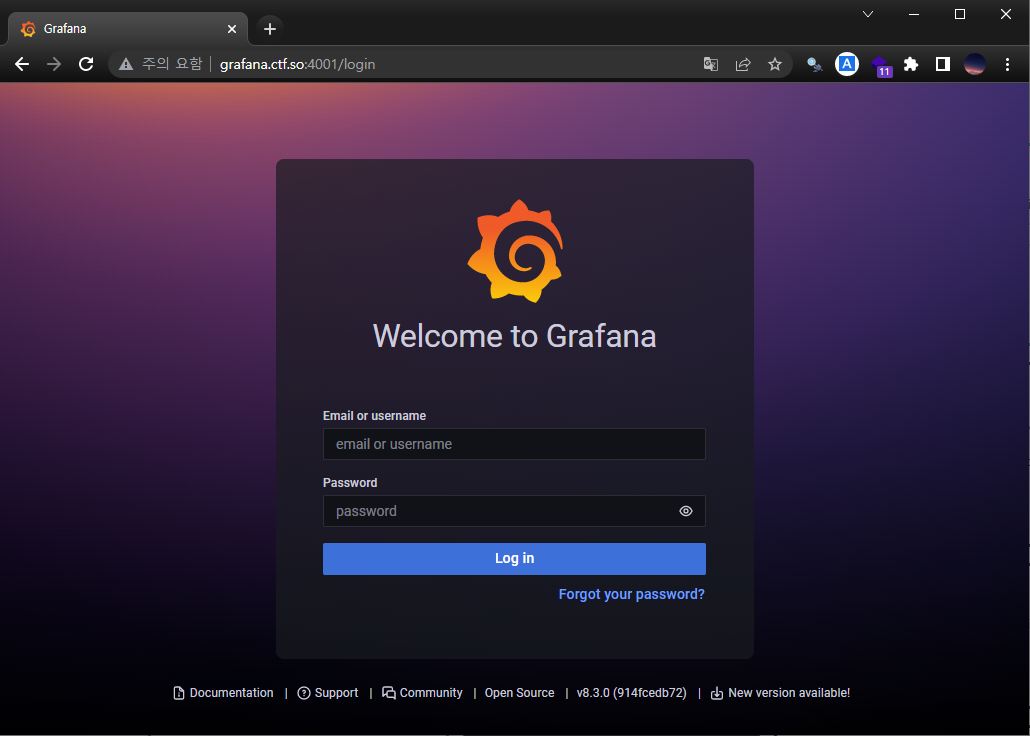Viewport: 1030px width, 736px height.
Task: Open the blue A extension icon
Action: click(x=847, y=64)
